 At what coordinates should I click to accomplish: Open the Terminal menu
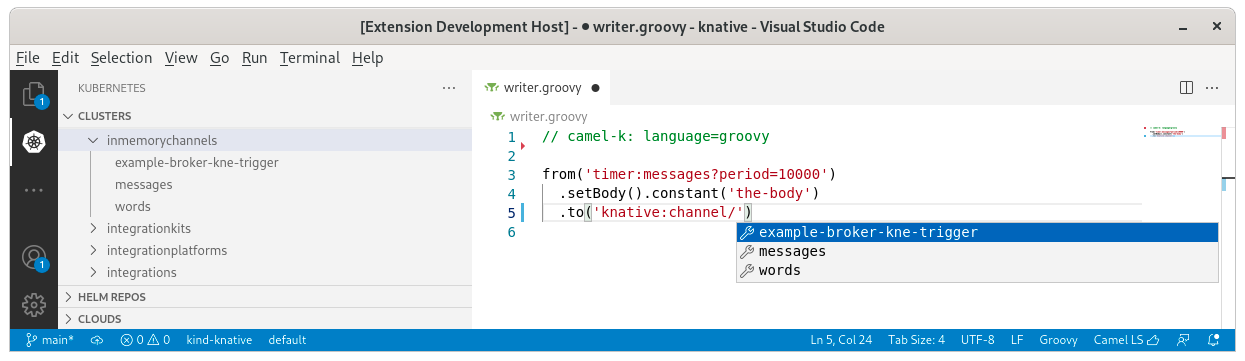click(x=310, y=58)
